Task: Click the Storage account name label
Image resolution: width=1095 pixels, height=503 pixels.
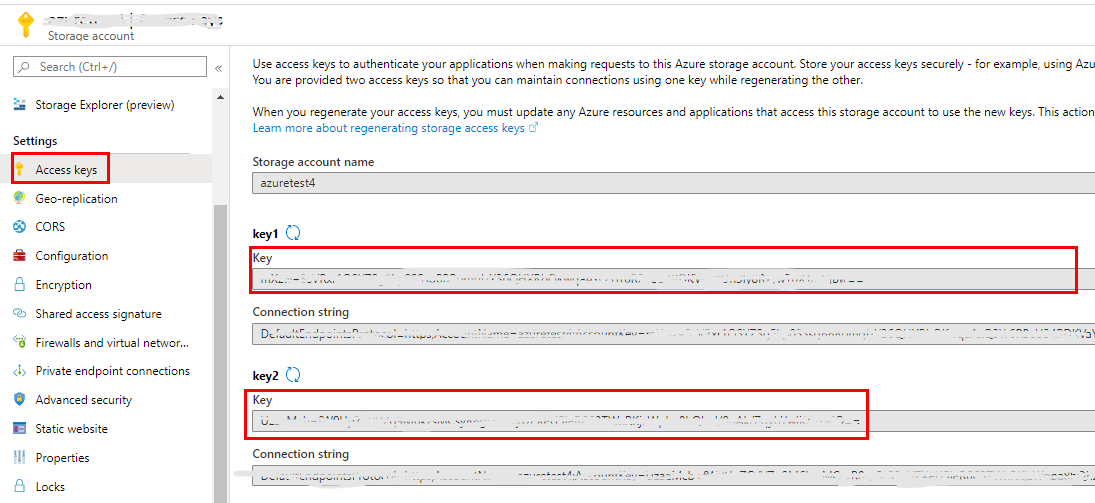Action: [313, 161]
